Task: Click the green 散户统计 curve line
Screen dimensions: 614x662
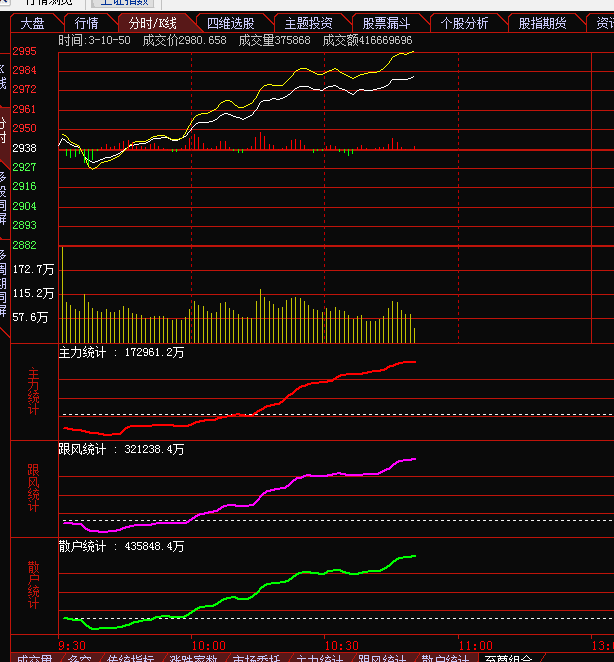Action: [x=300, y=575]
